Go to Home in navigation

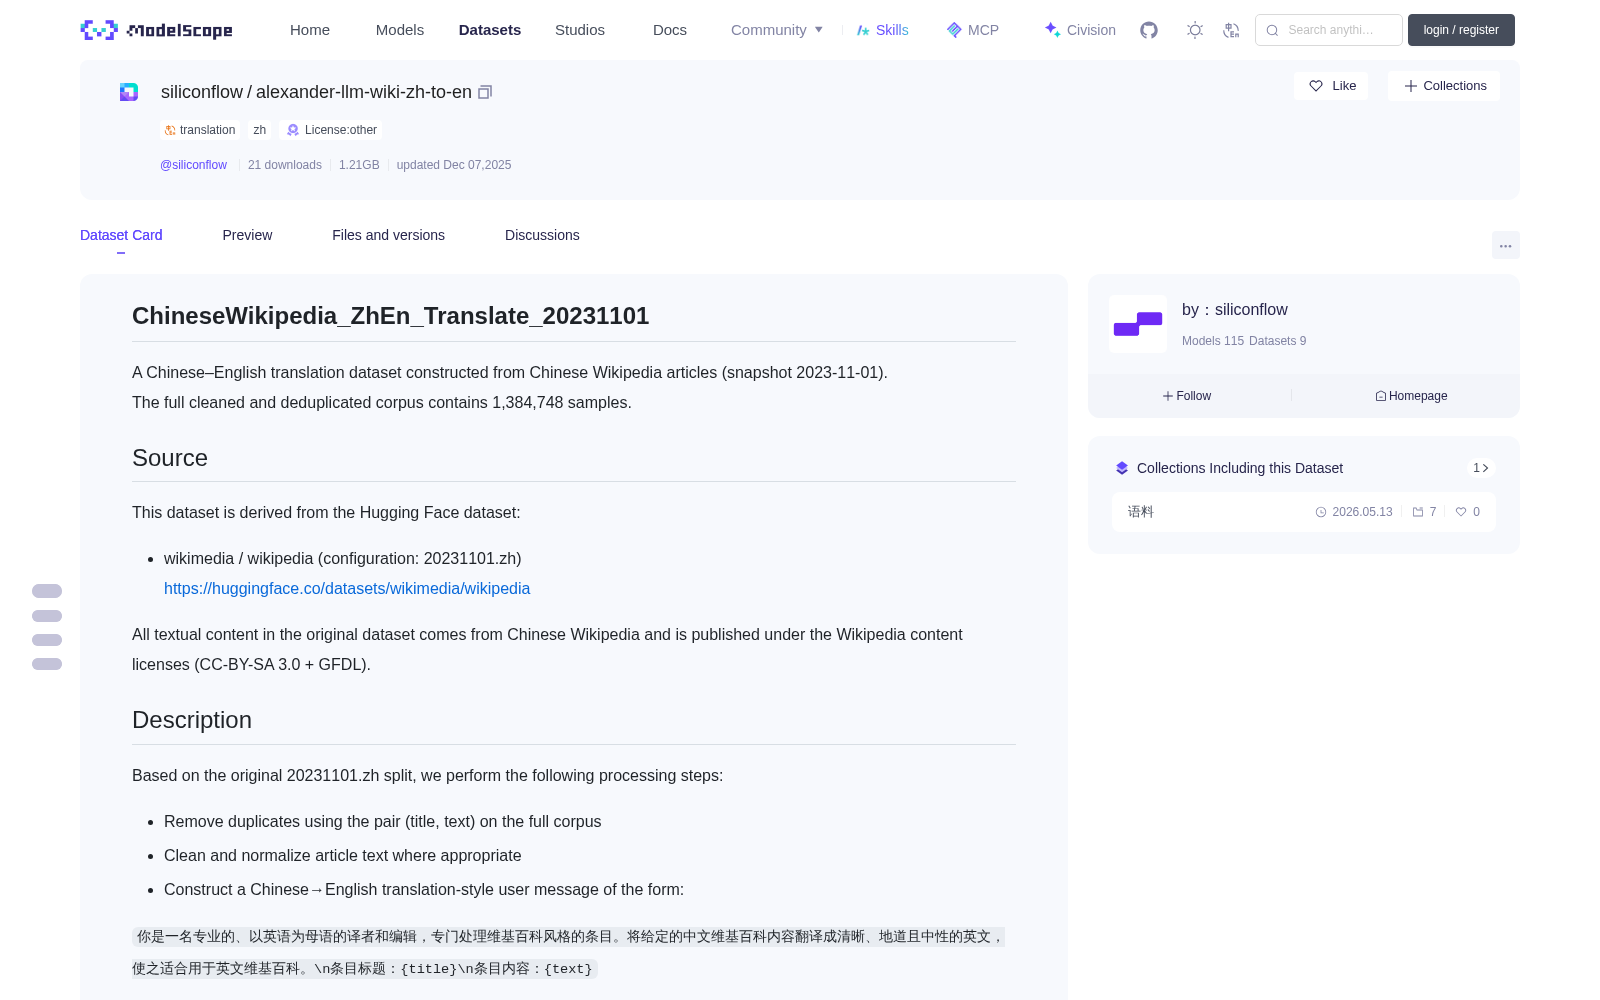(x=310, y=30)
